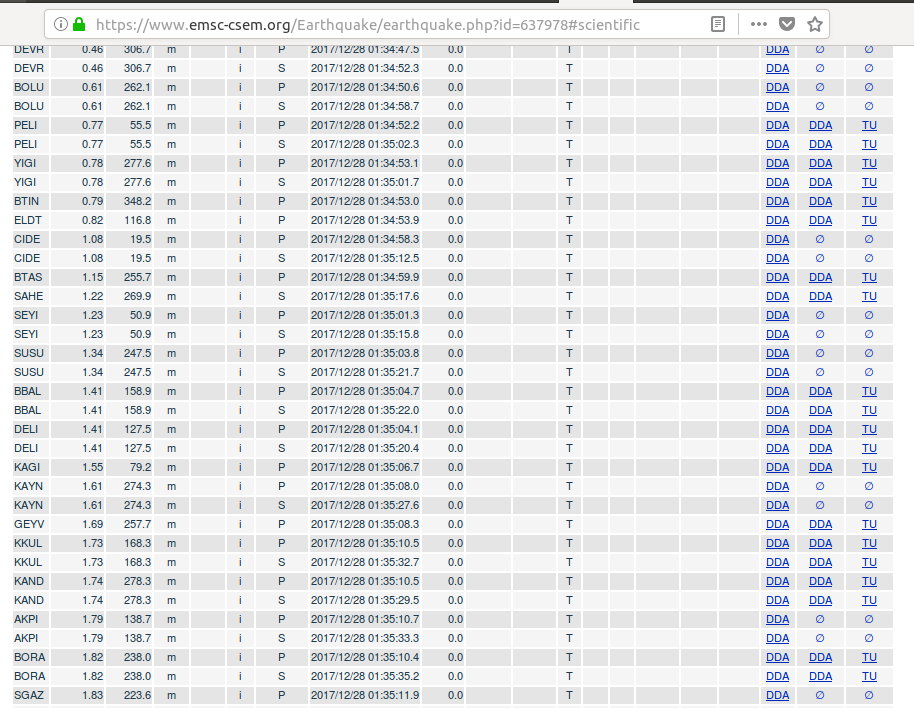Image resolution: width=914 pixels, height=708 pixels.
Task: Open the TU link in GEYV row
Action: 869,524
